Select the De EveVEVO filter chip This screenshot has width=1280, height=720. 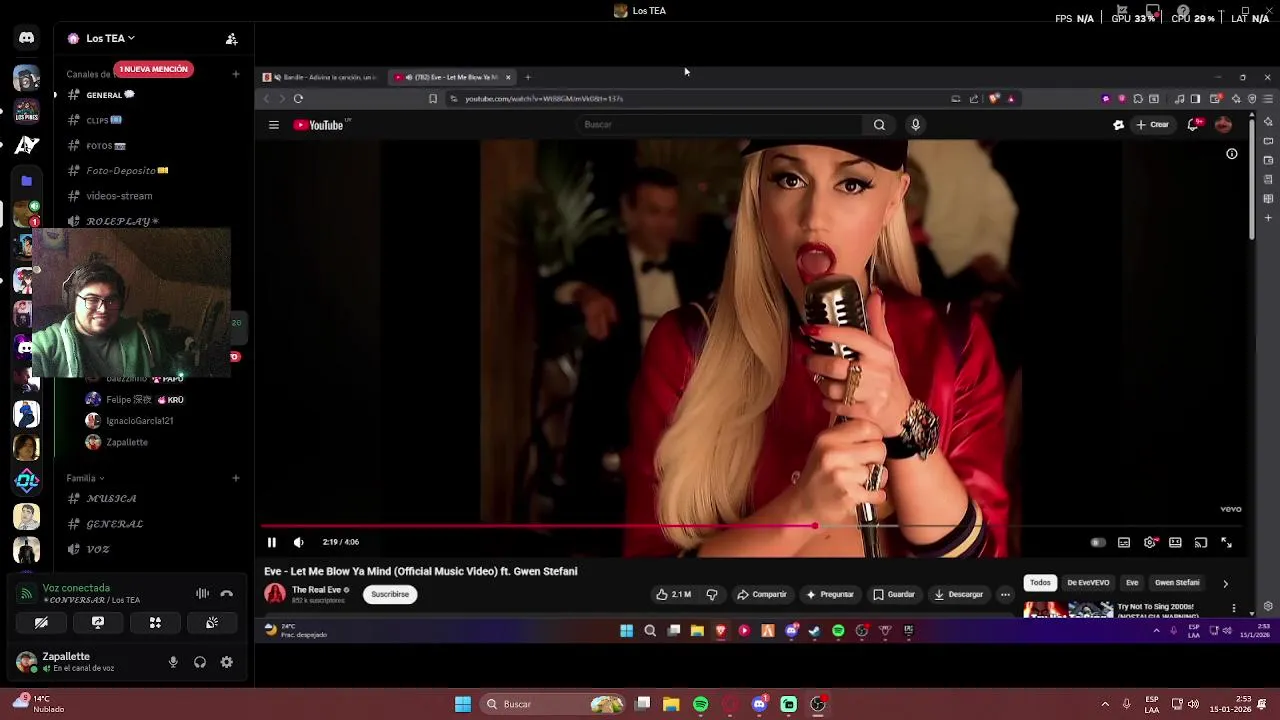[1088, 583]
